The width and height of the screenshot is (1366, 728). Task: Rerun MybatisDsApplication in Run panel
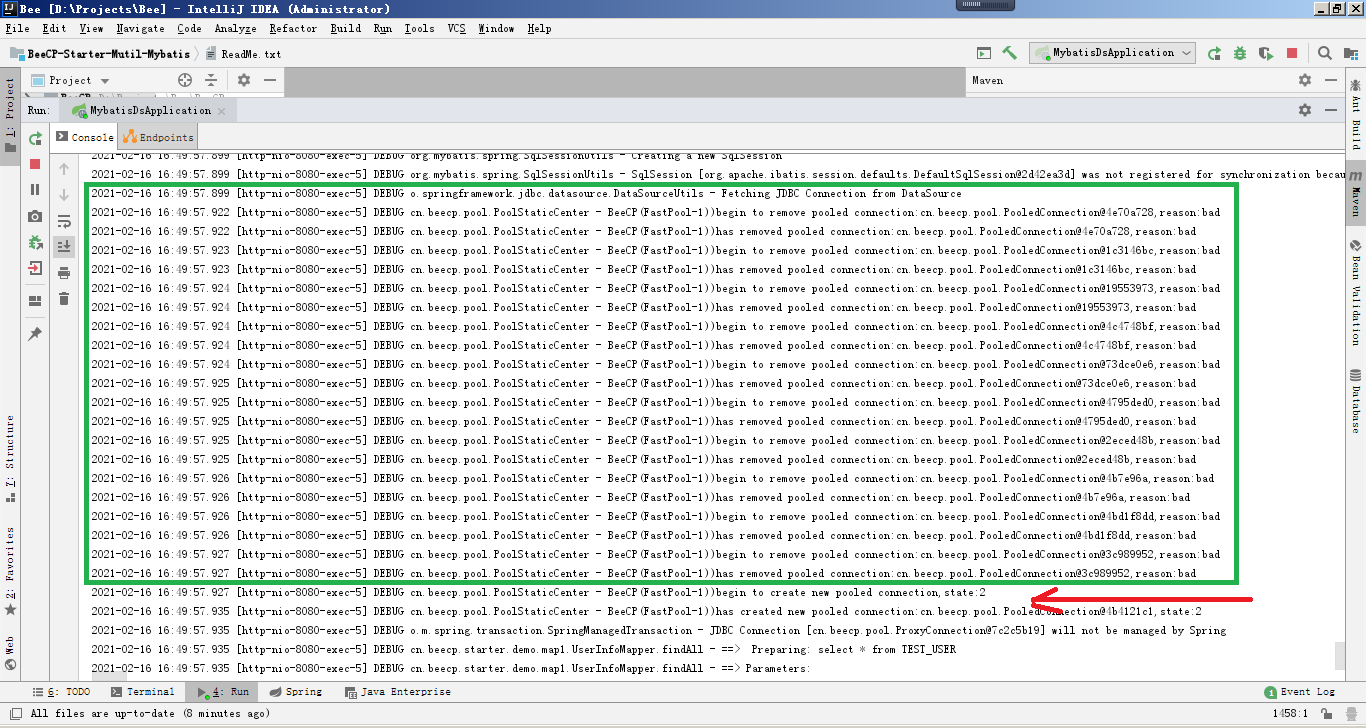(x=35, y=139)
